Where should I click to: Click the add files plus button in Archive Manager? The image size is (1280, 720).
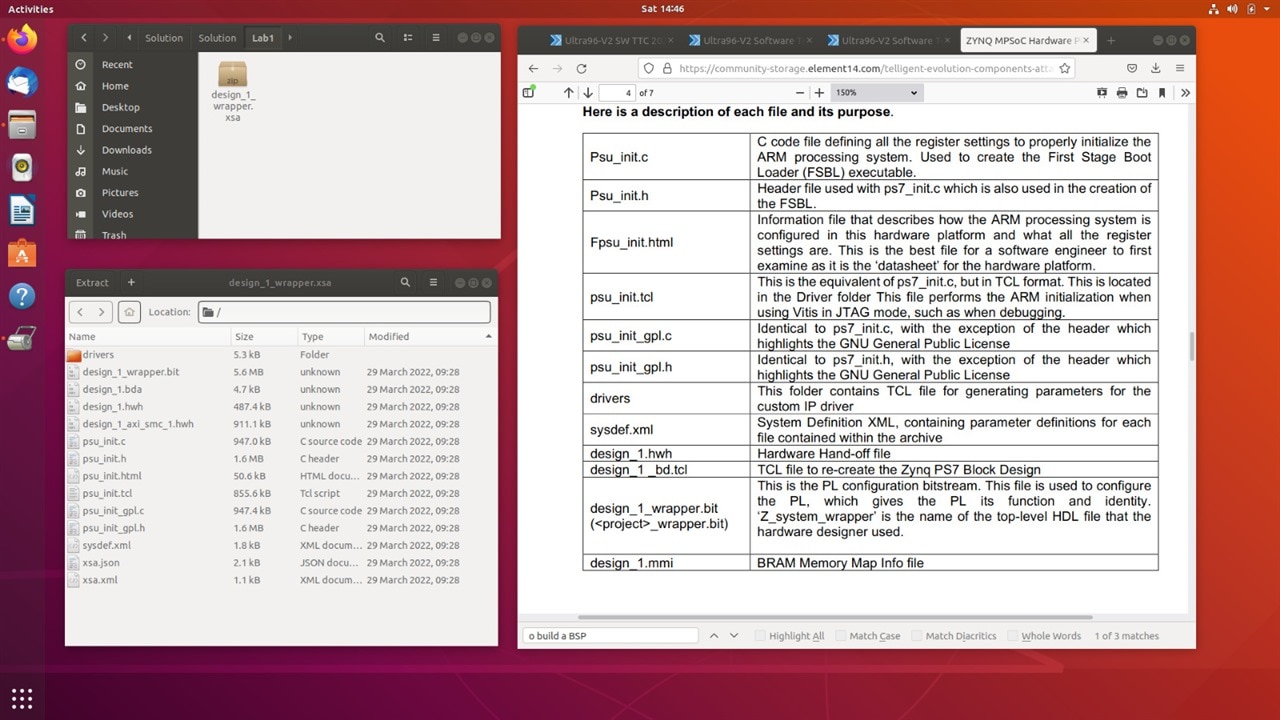coord(131,283)
